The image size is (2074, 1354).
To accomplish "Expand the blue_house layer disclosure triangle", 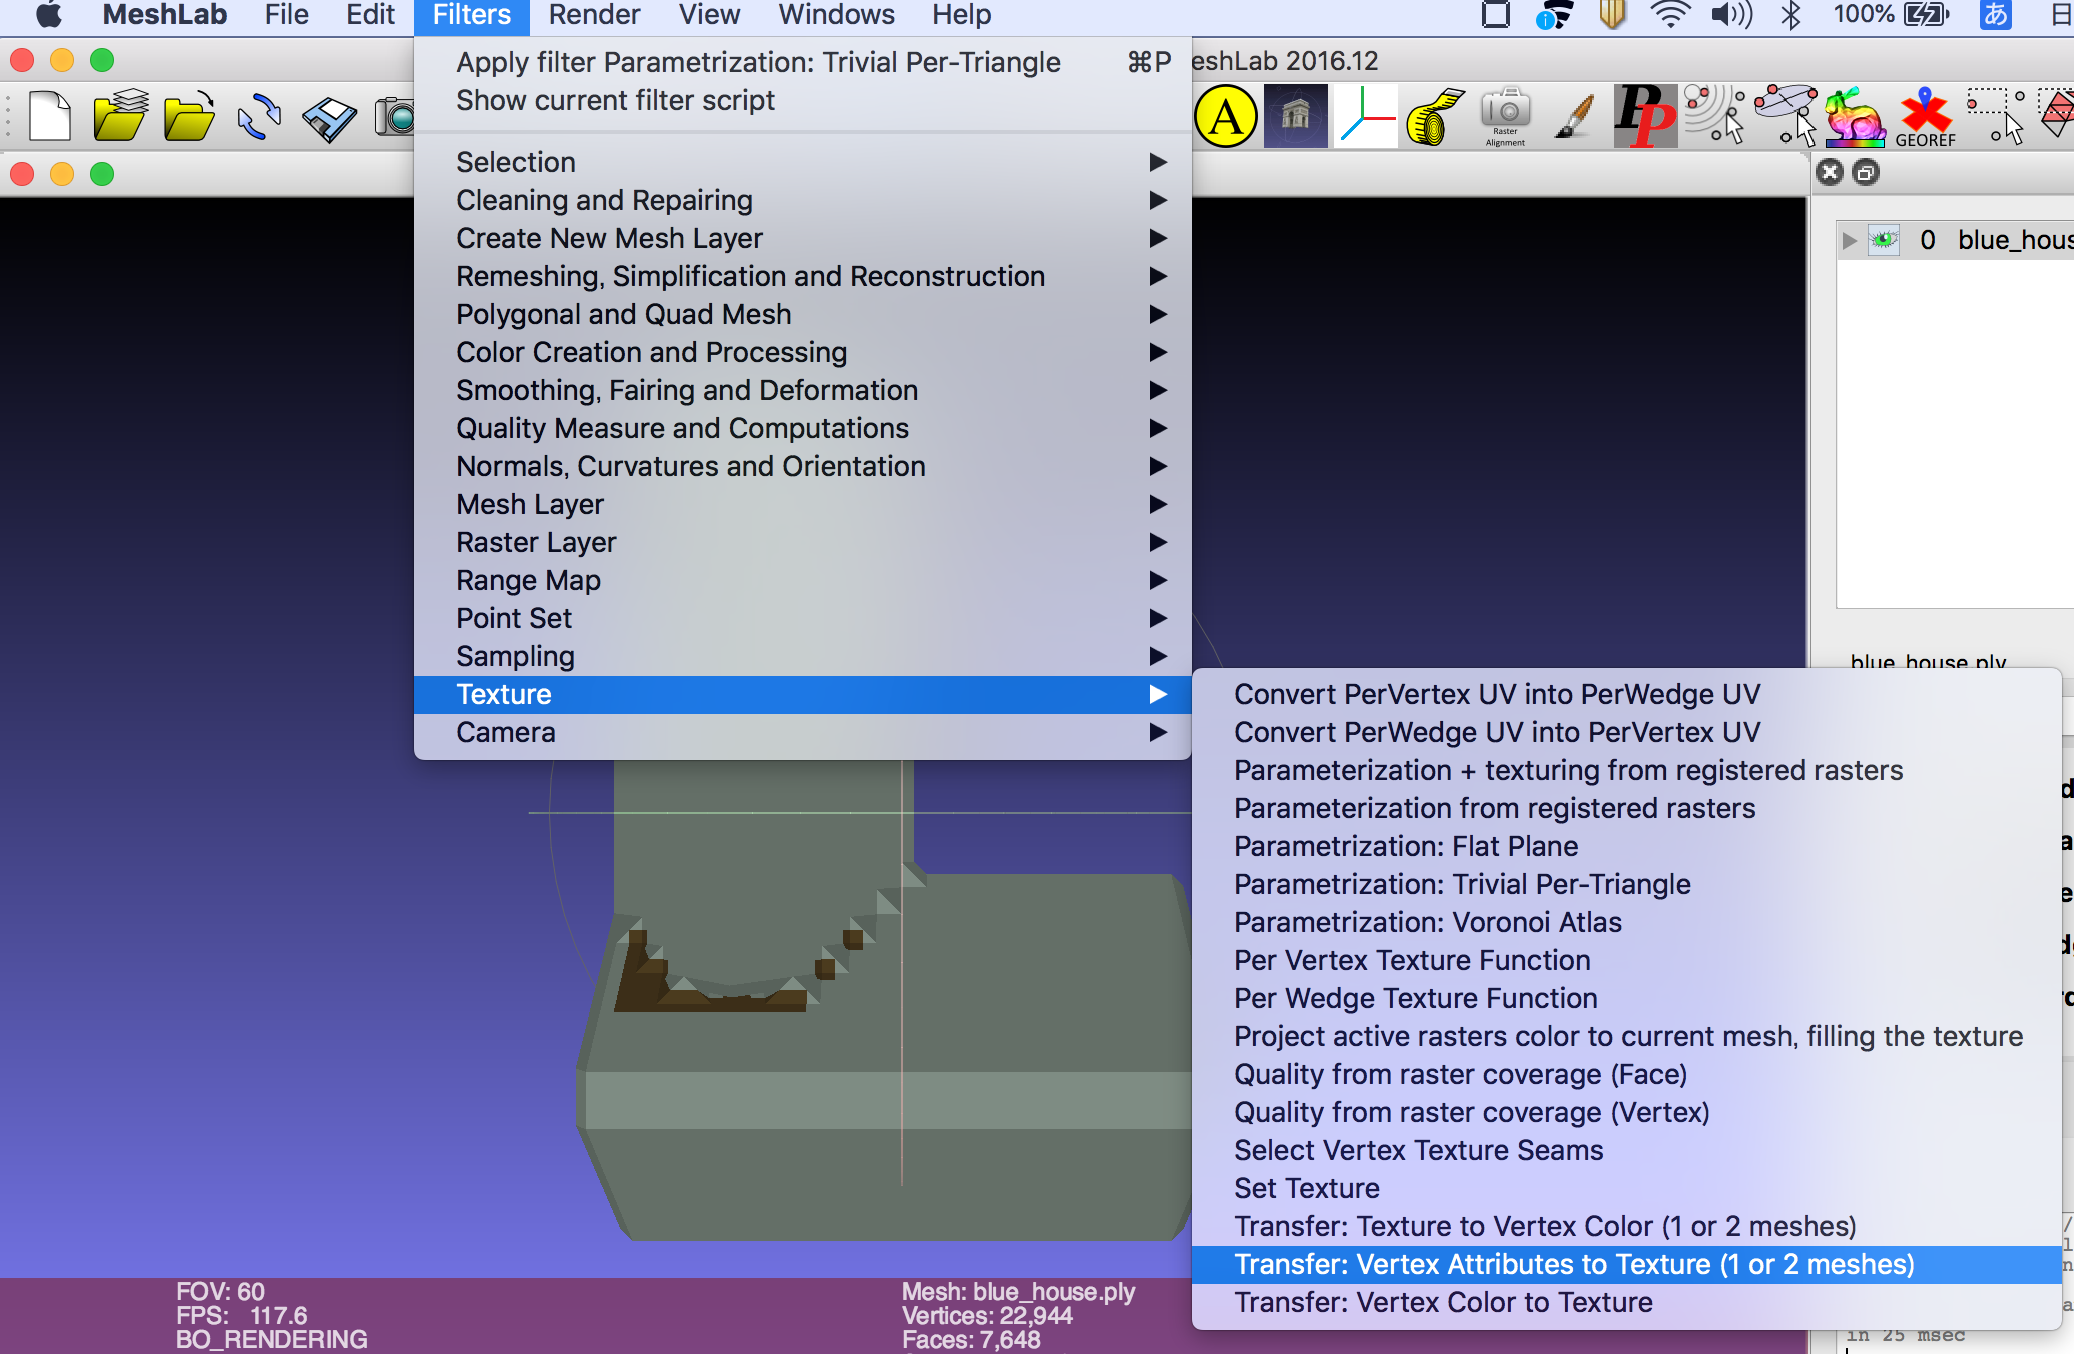I will [x=1849, y=240].
